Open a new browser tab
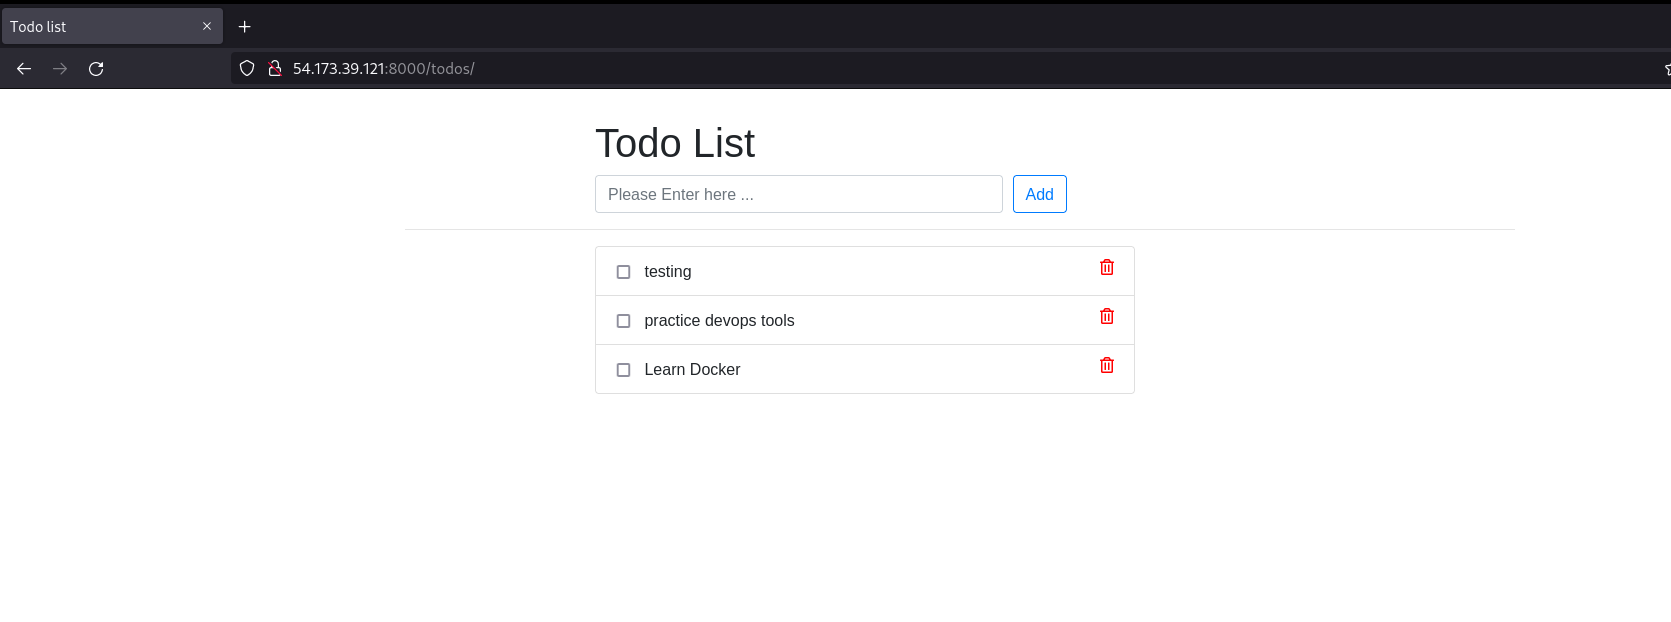The height and width of the screenshot is (622, 1671). pos(244,26)
